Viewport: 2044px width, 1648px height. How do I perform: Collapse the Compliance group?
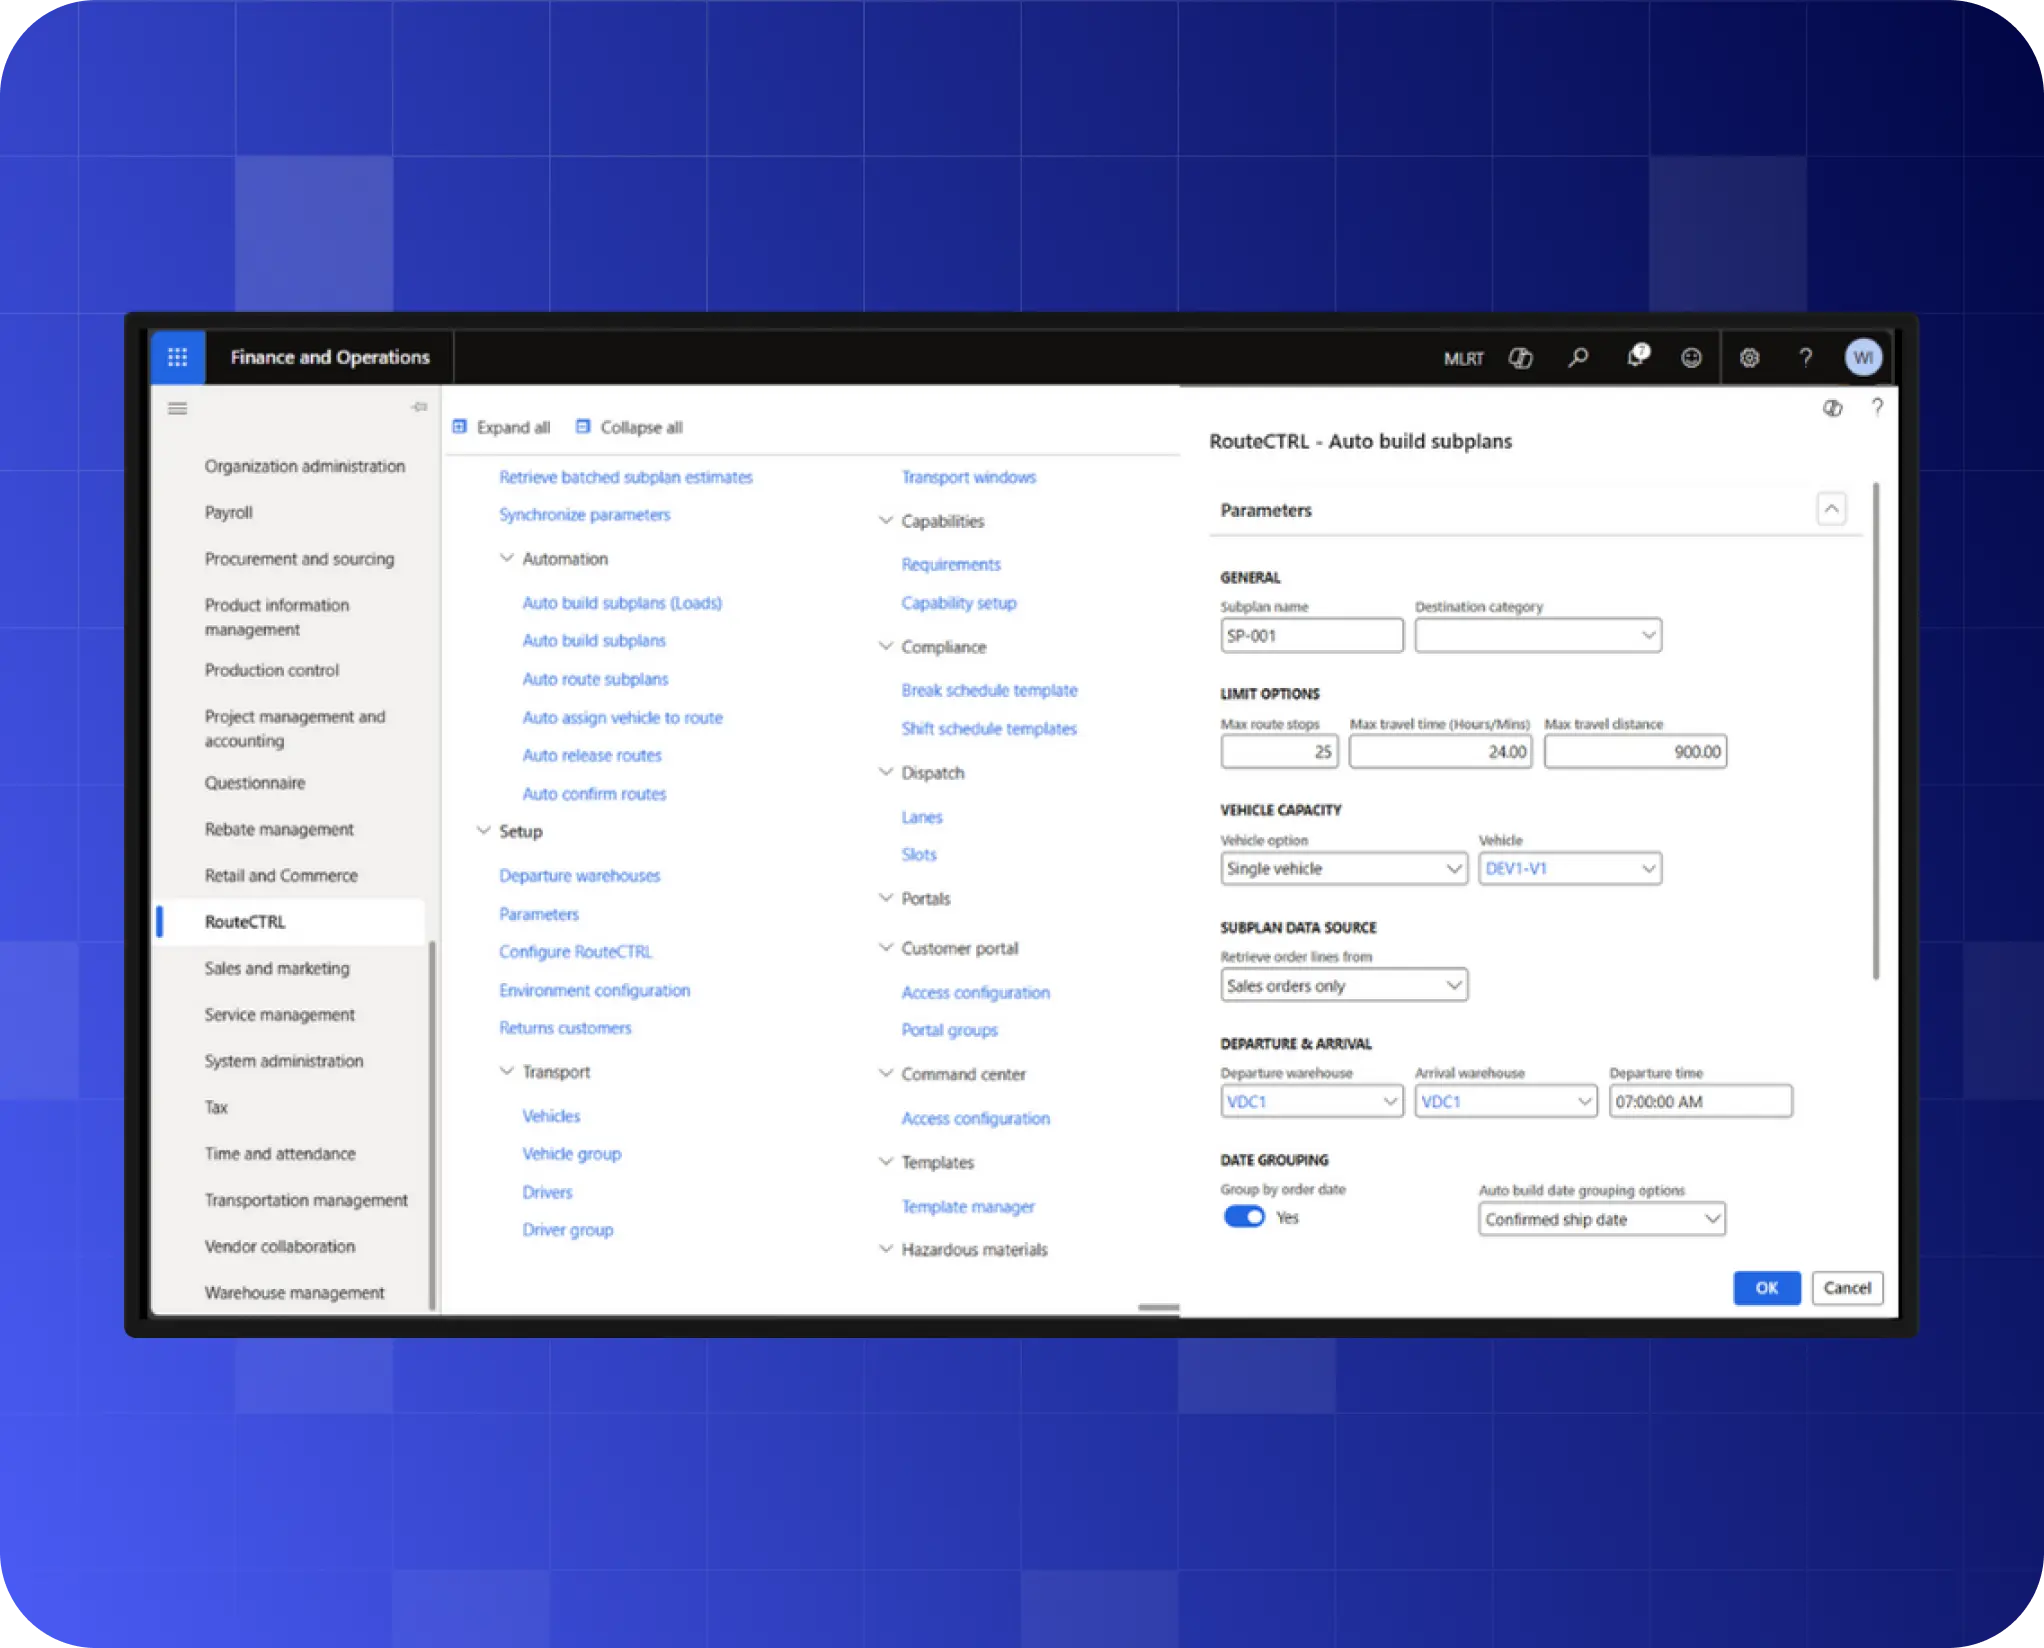pos(885,646)
